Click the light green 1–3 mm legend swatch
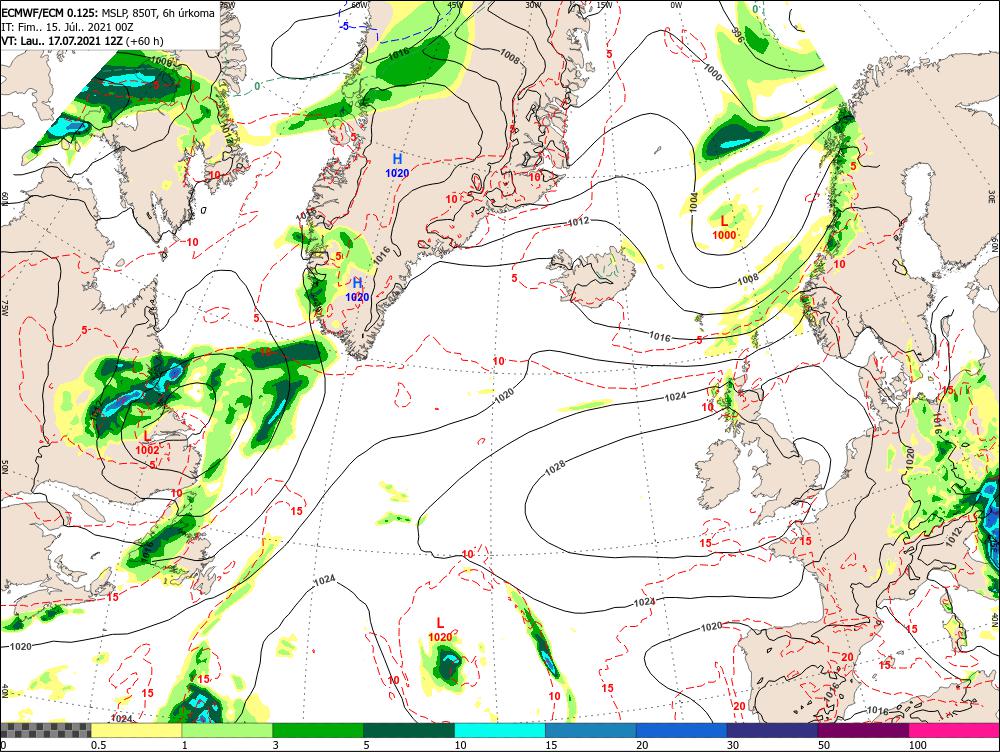 point(227,730)
